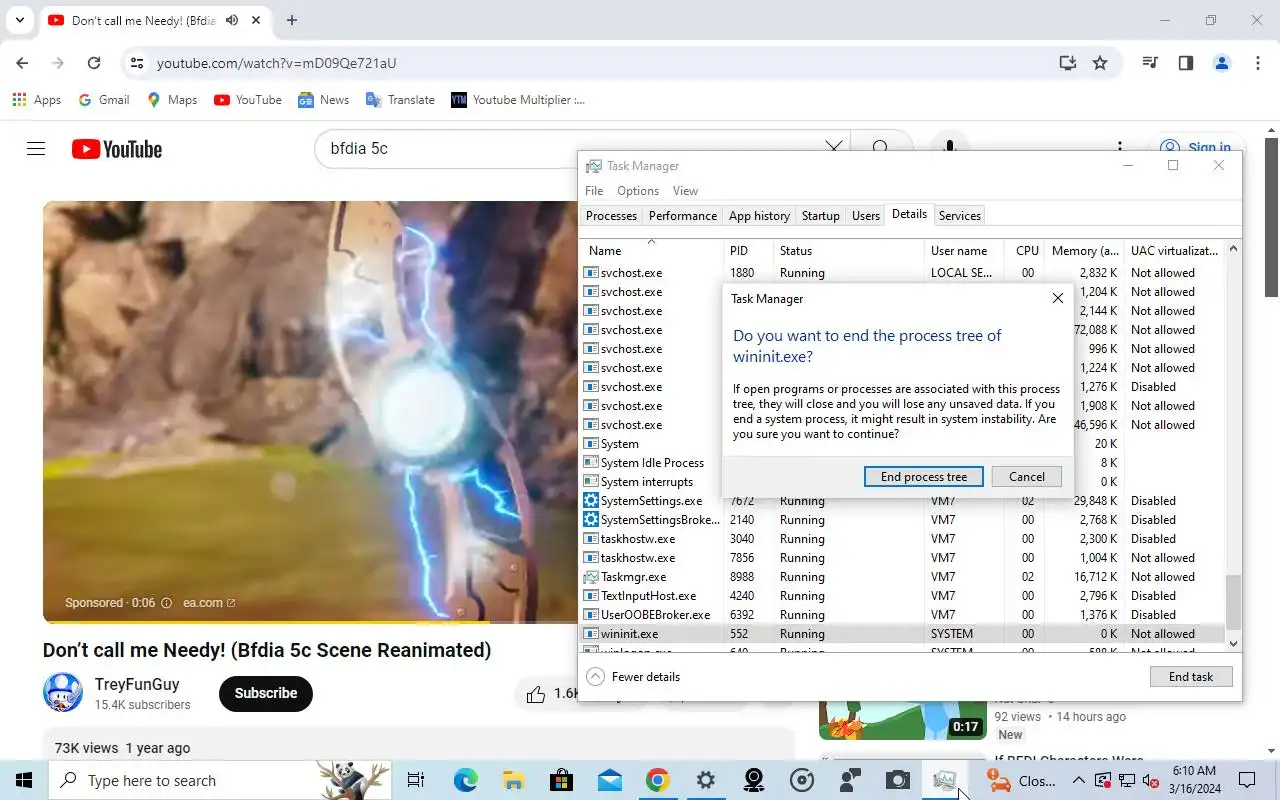Viewport: 1280px width, 800px height.
Task: Open the notification center icon
Action: (1247, 780)
